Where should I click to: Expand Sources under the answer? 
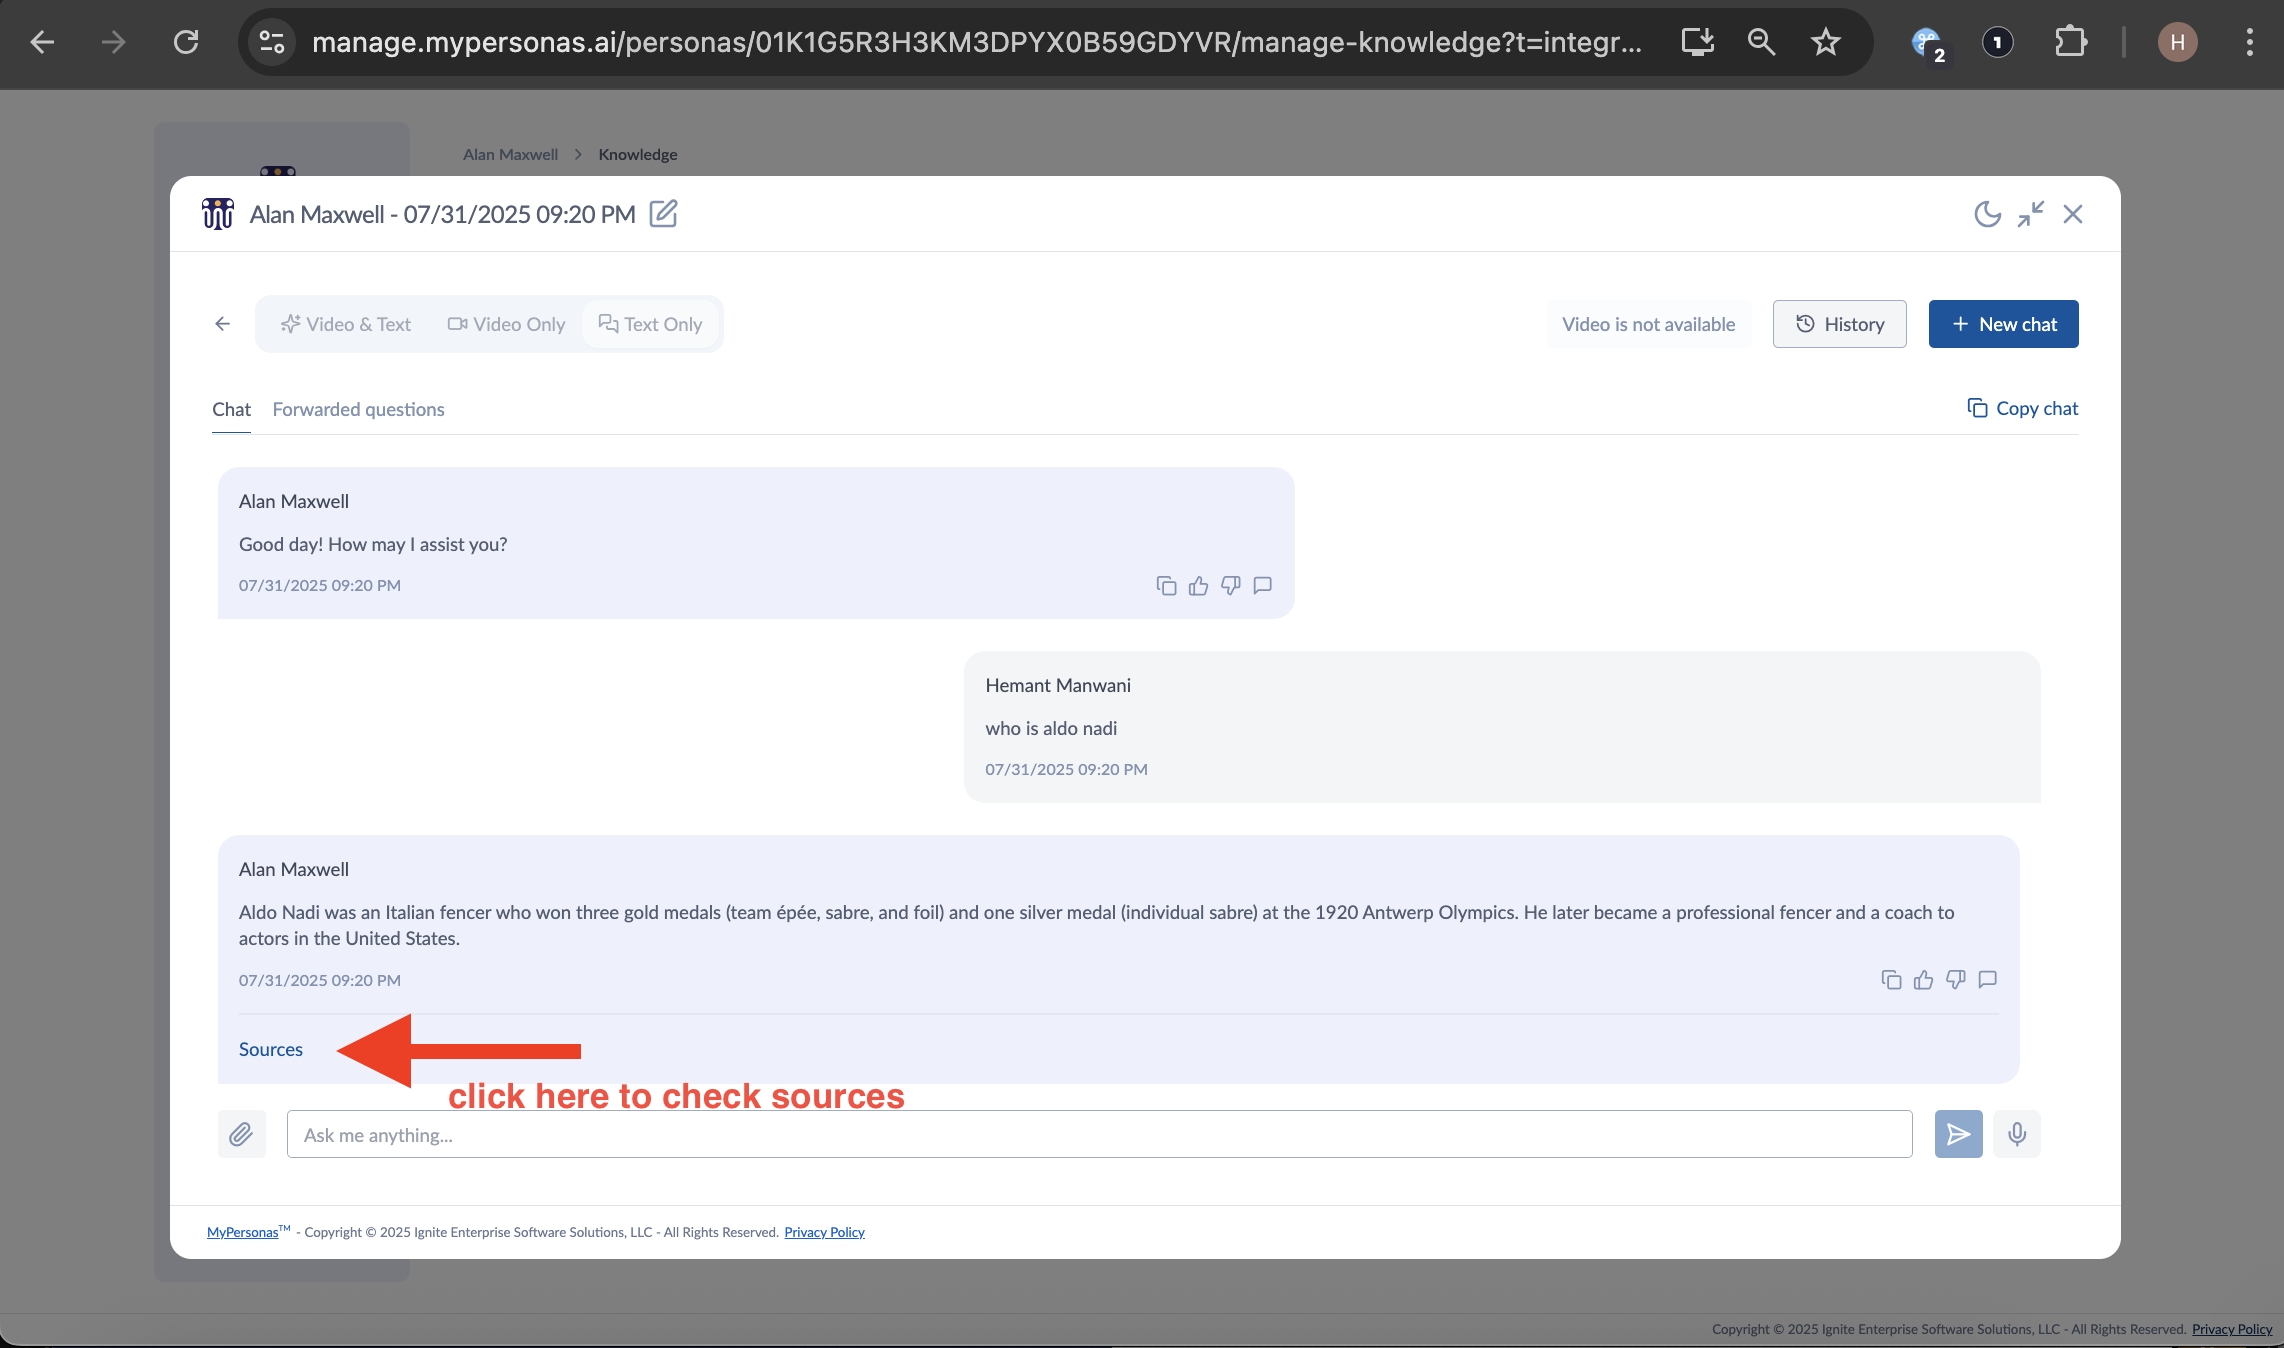(x=270, y=1049)
